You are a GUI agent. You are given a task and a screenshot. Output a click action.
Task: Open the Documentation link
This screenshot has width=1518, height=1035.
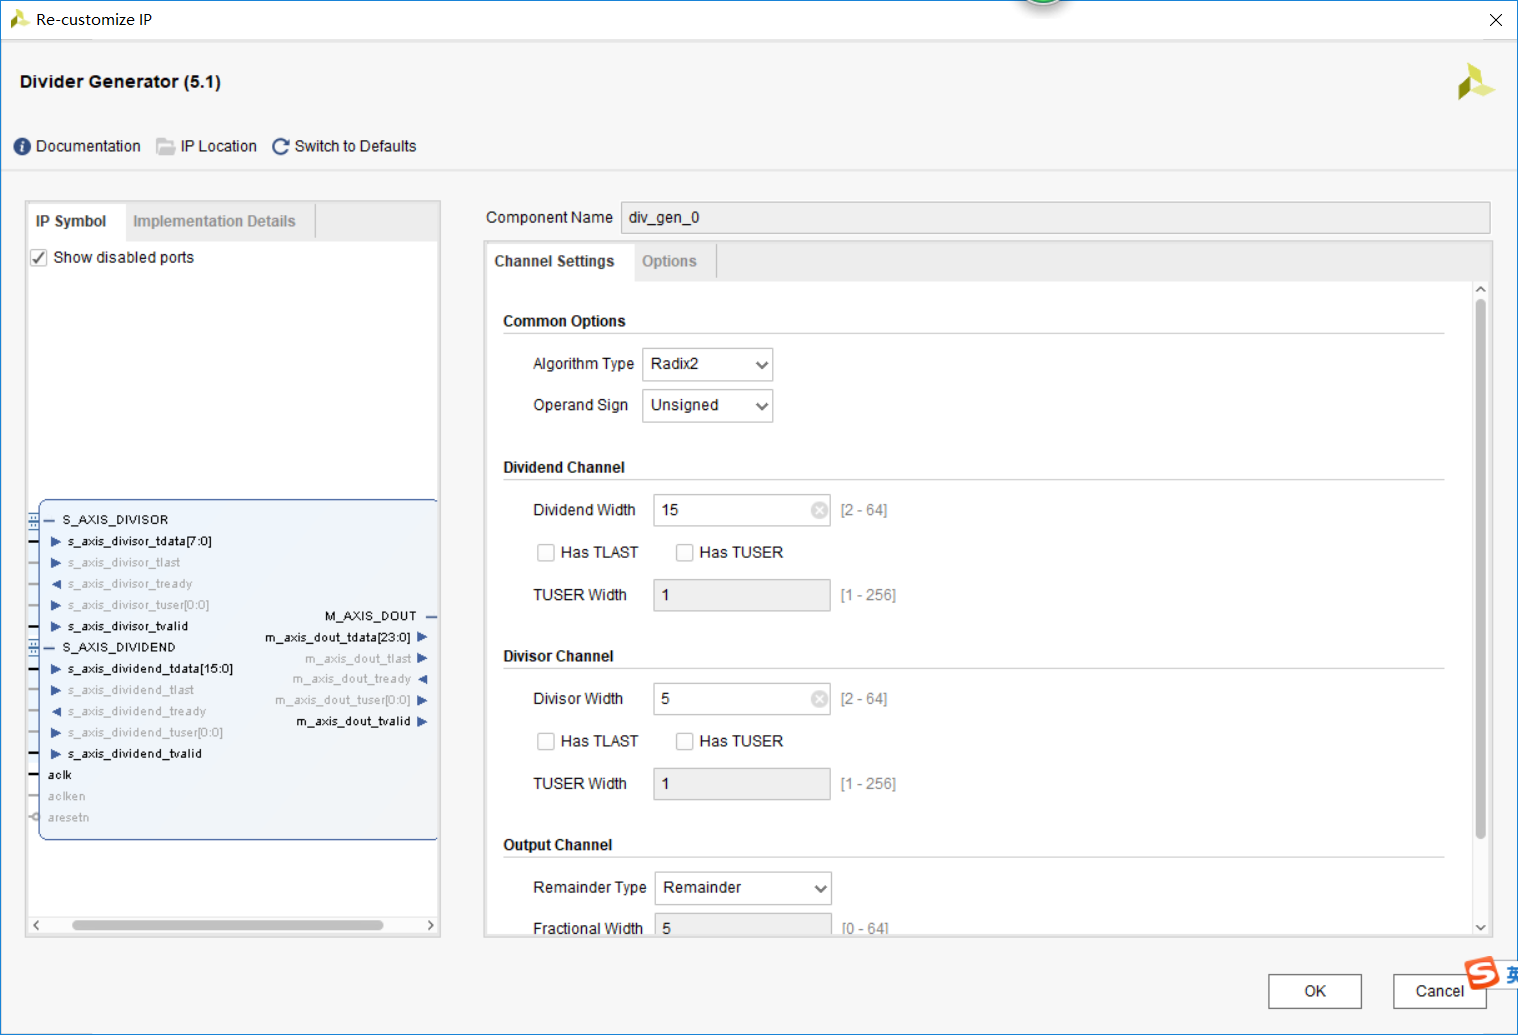coord(88,146)
